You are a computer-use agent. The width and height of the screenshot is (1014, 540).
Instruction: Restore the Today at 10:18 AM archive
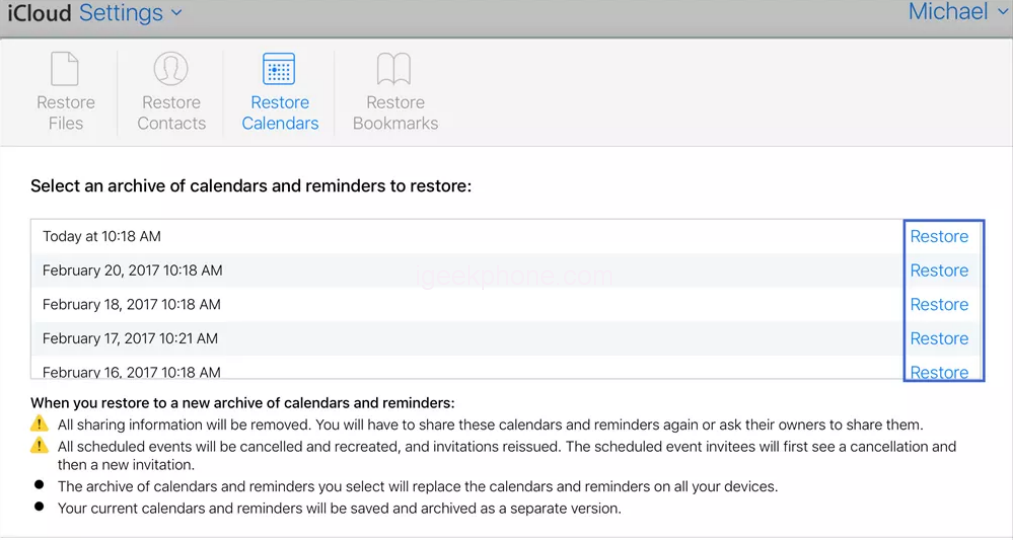[939, 237]
